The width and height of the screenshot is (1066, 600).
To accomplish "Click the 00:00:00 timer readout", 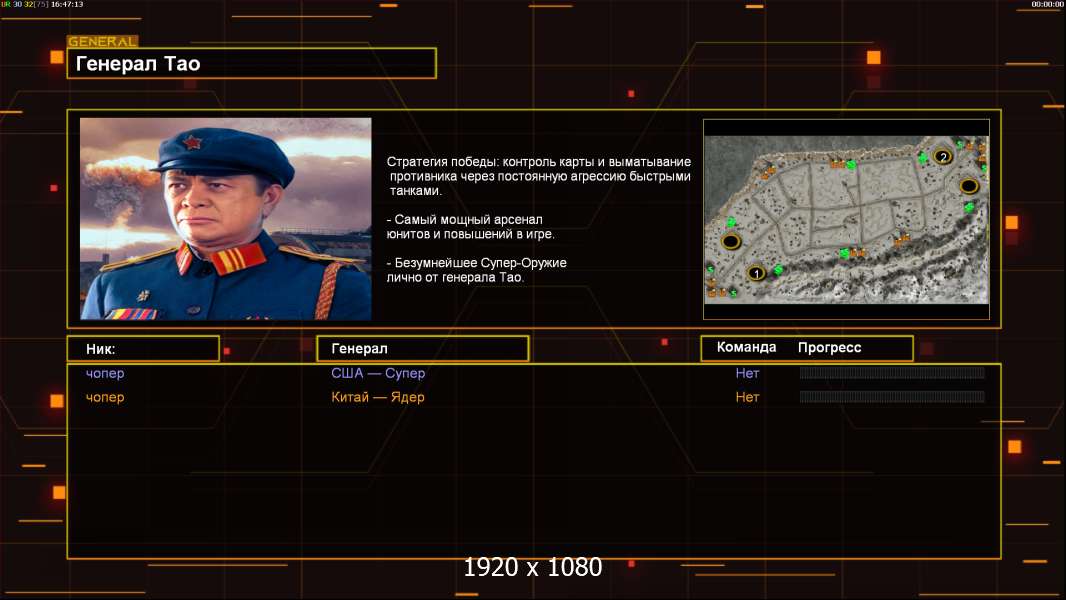I will (1047, 4).
